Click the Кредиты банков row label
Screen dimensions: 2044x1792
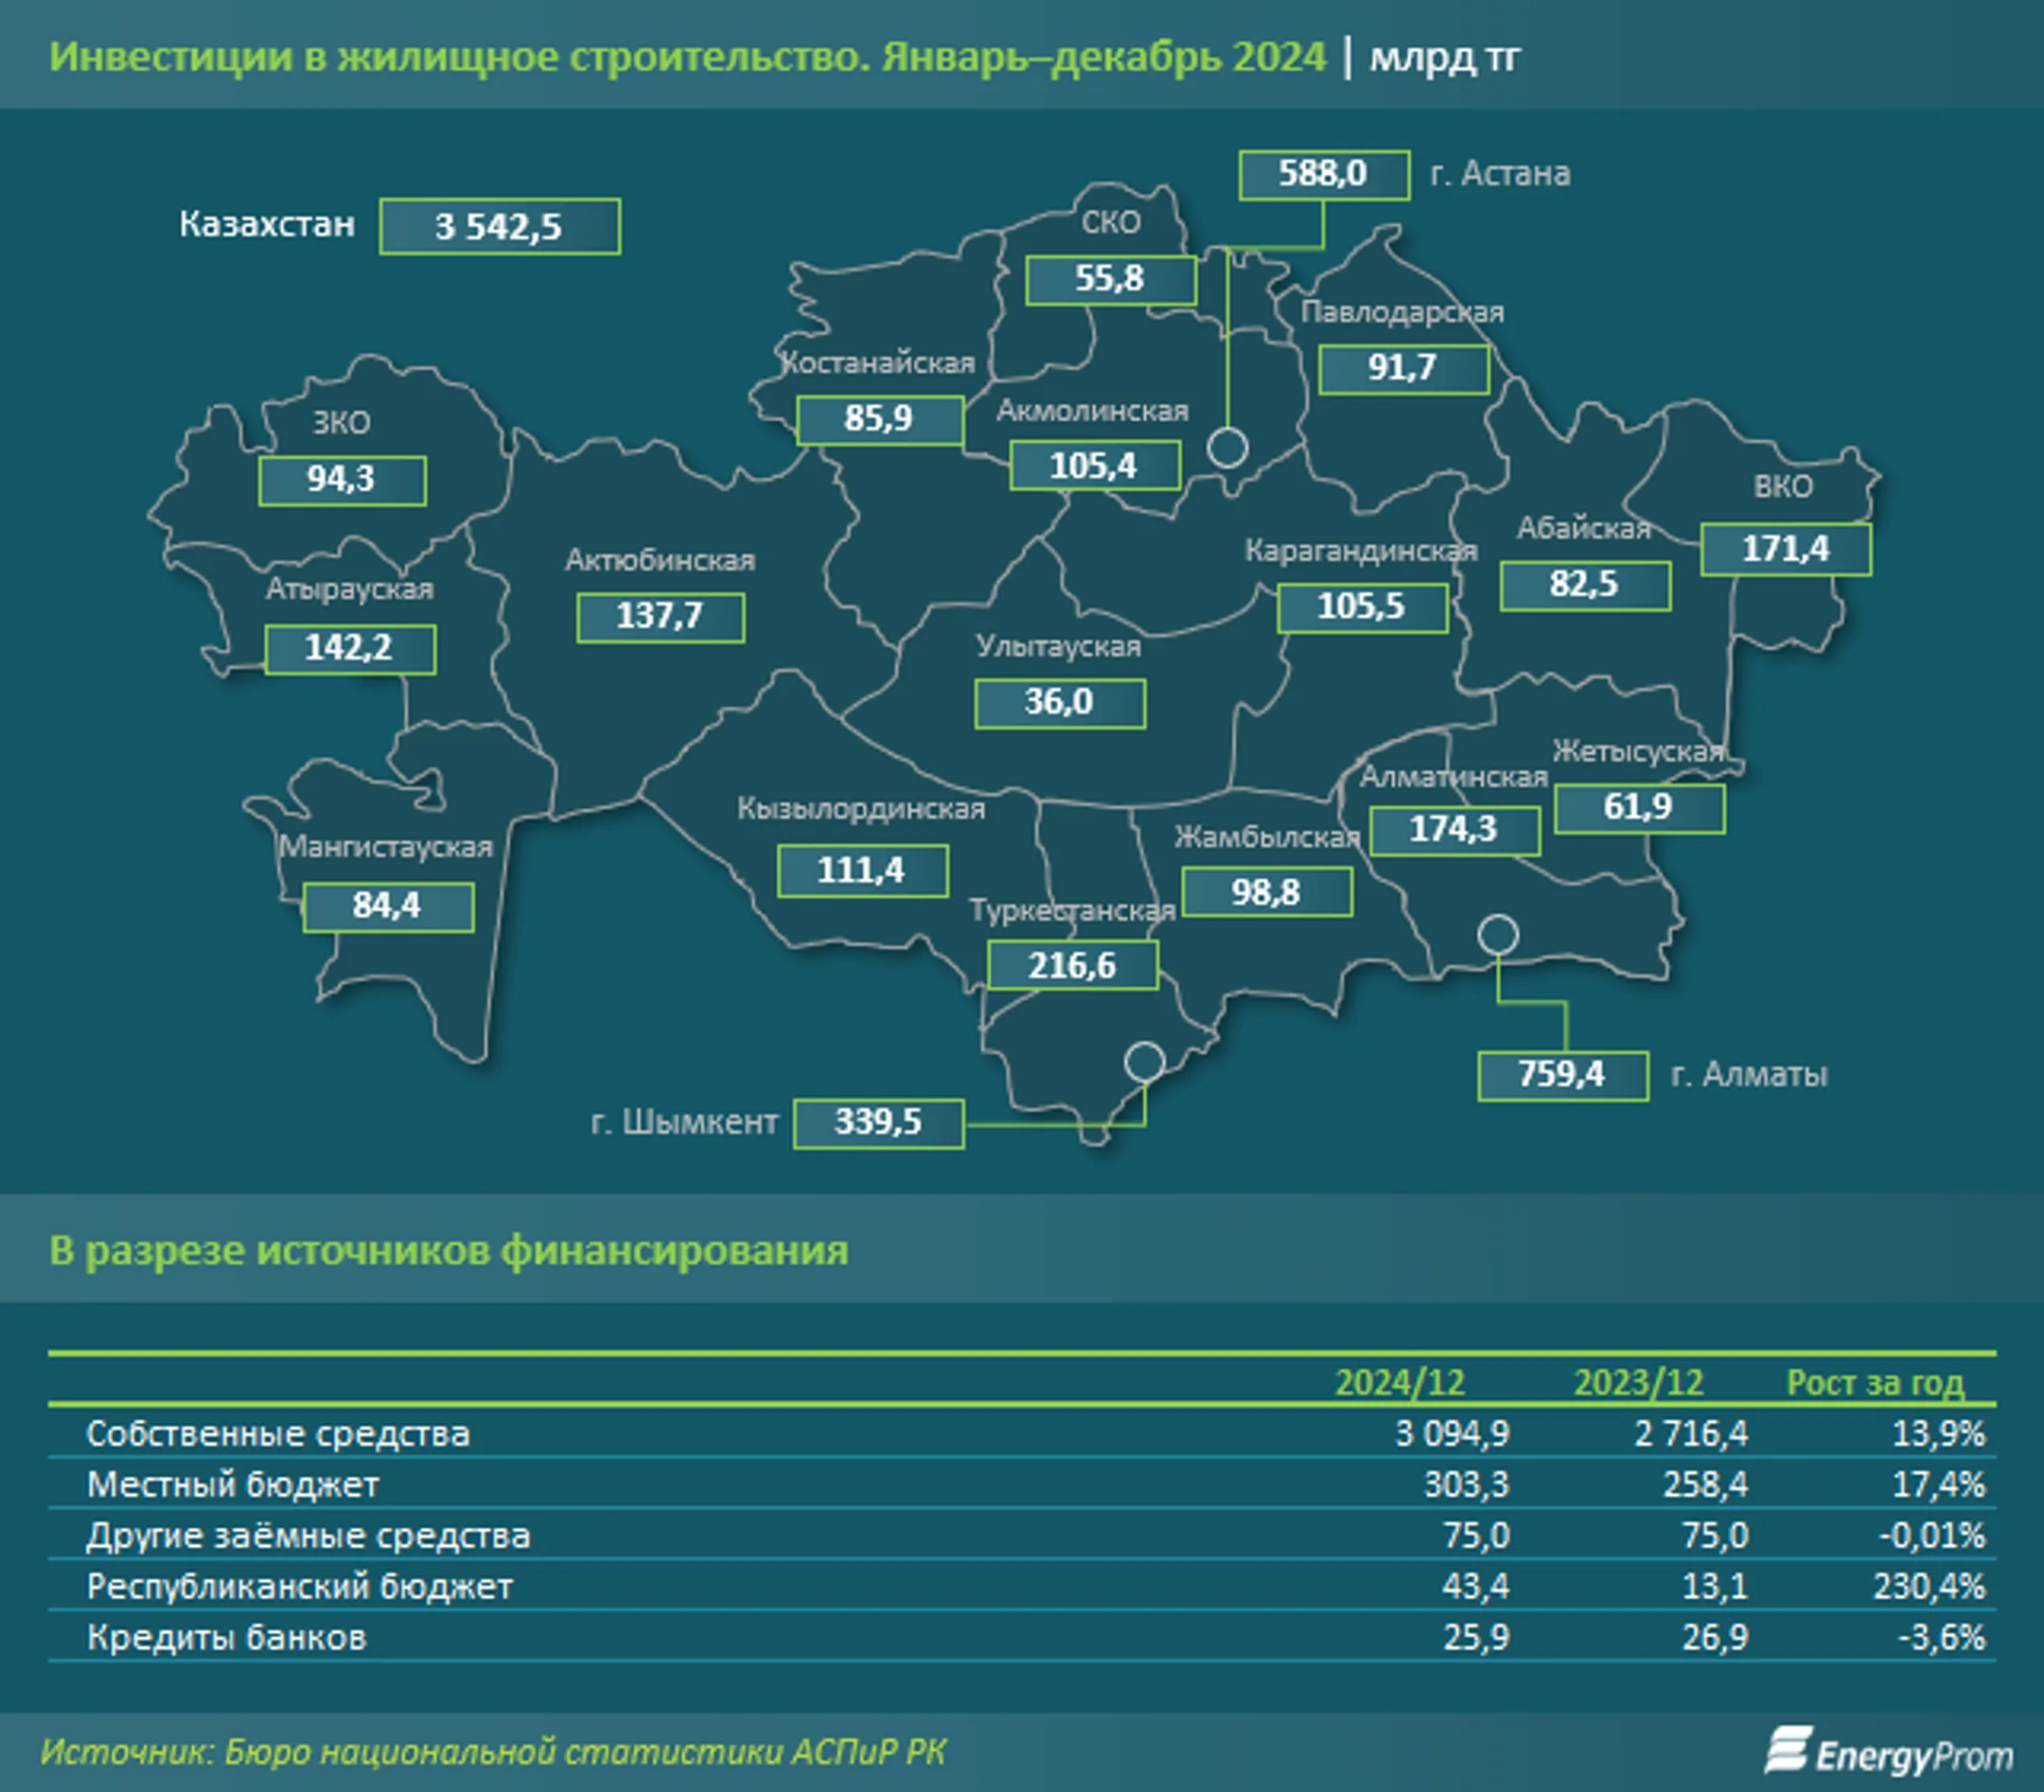(226, 1637)
